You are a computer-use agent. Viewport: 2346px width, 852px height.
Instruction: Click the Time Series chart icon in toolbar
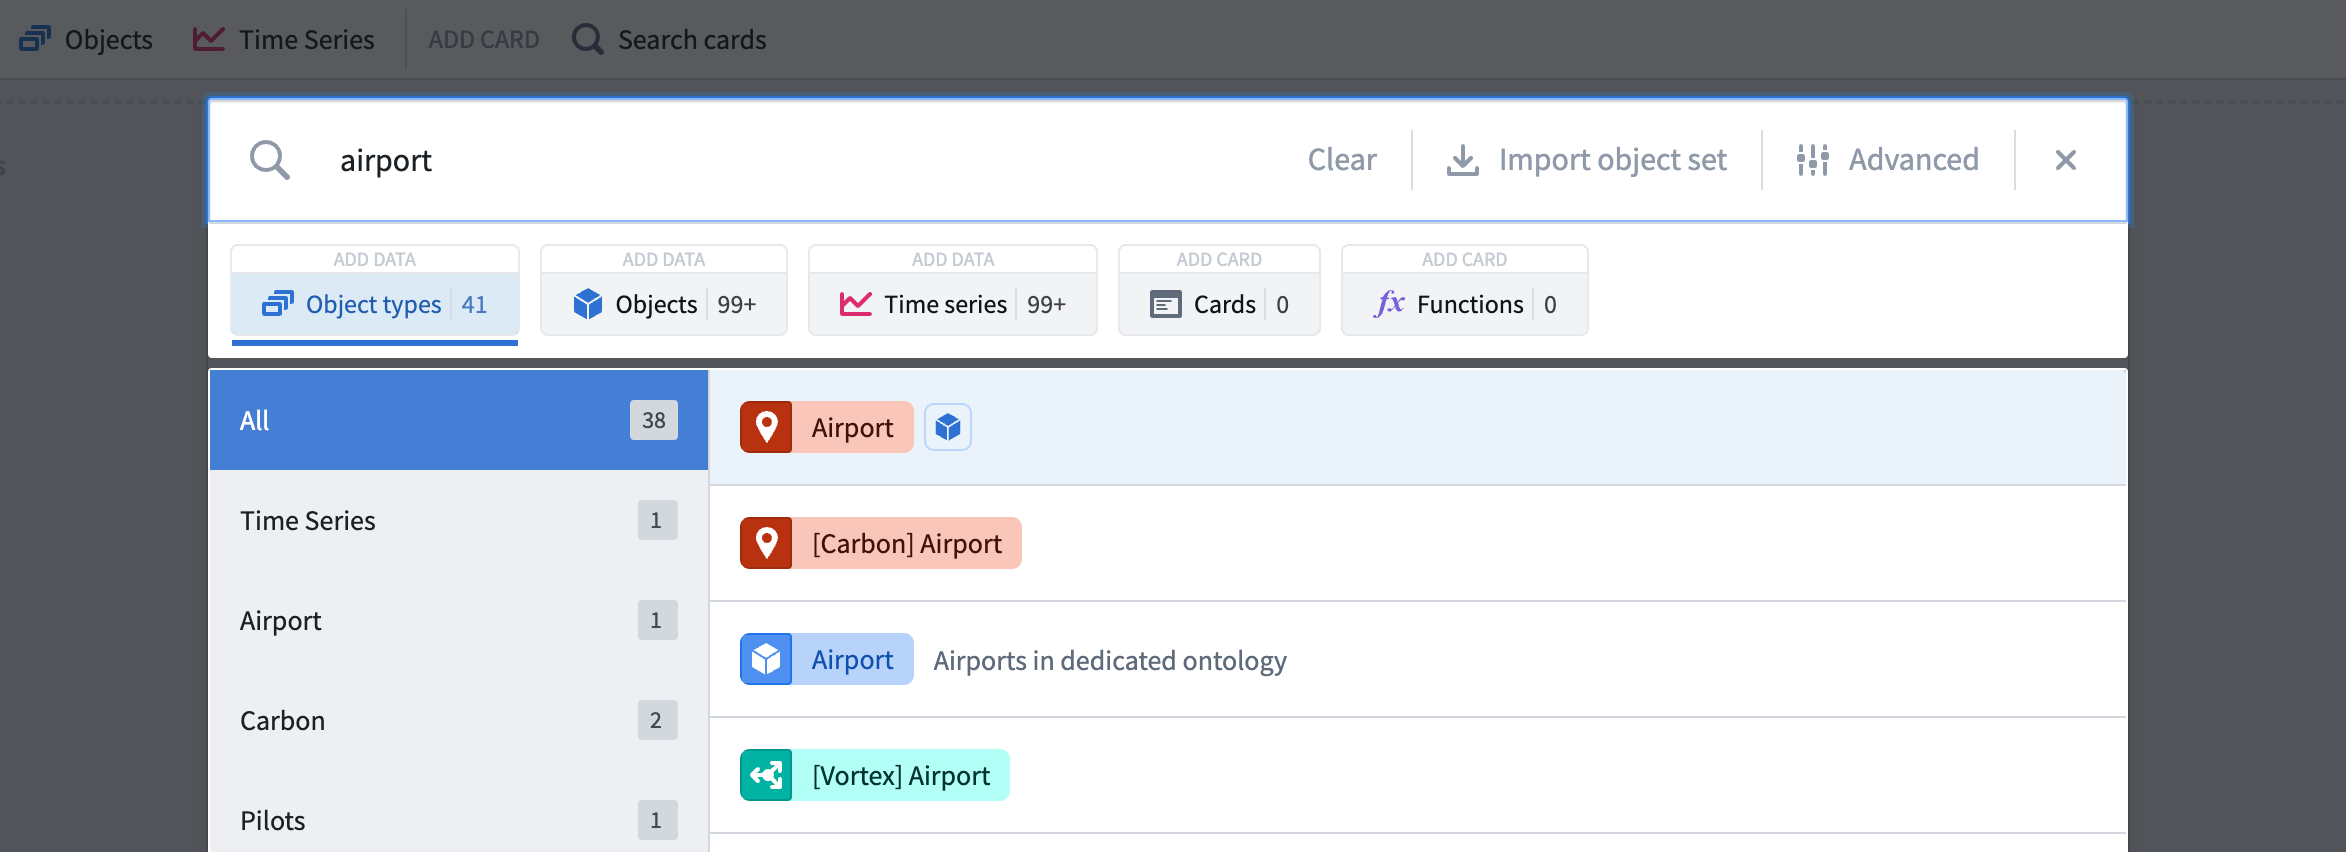point(209,39)
